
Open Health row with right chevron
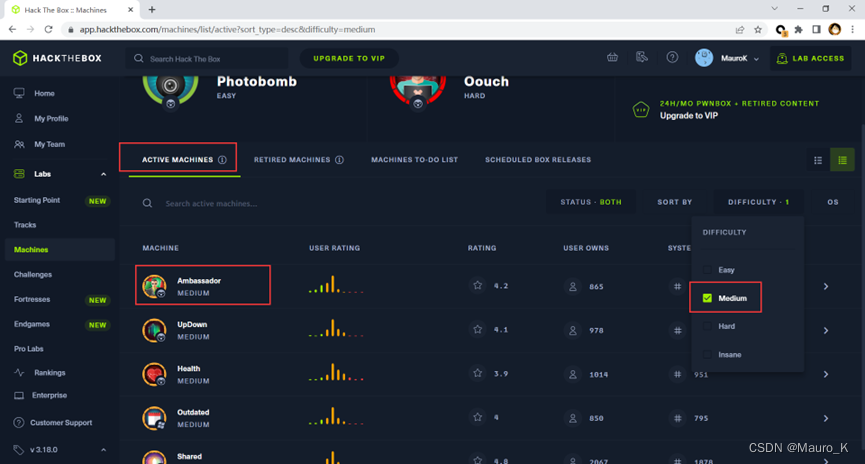pyautogui.click(x=826, y=374)
